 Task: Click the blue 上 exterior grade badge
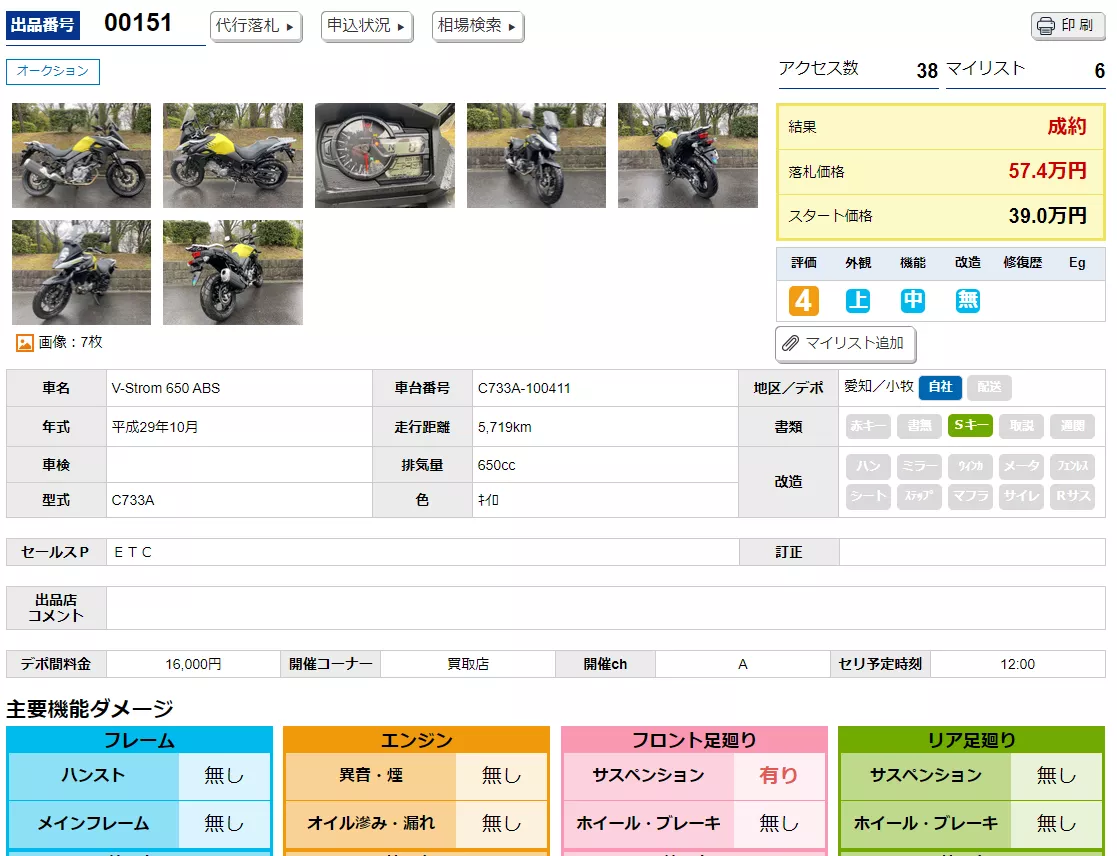coord(858,301)
